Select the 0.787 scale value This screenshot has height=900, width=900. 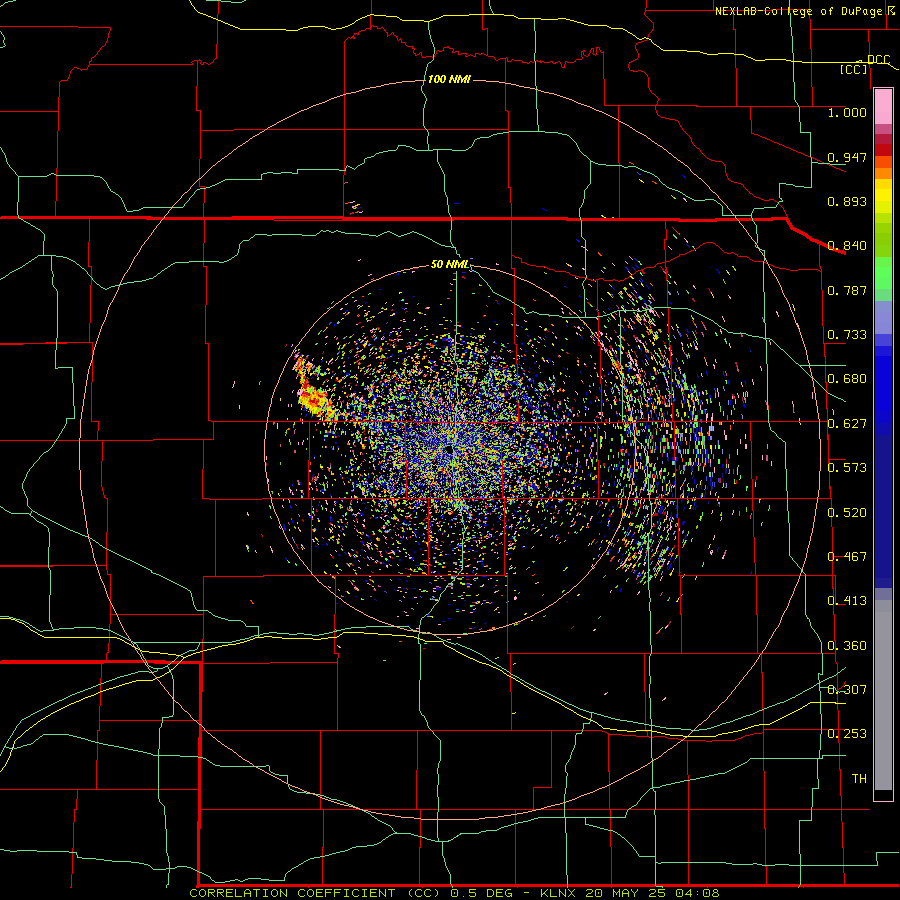tap(847, 290)
